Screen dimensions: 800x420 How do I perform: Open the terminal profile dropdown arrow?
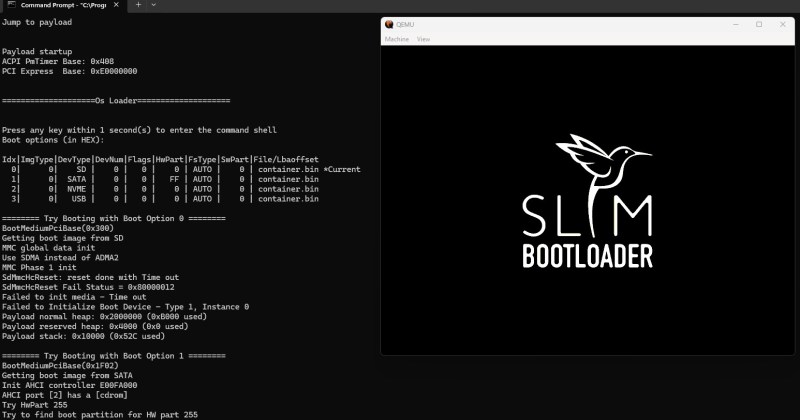(153, 5)
